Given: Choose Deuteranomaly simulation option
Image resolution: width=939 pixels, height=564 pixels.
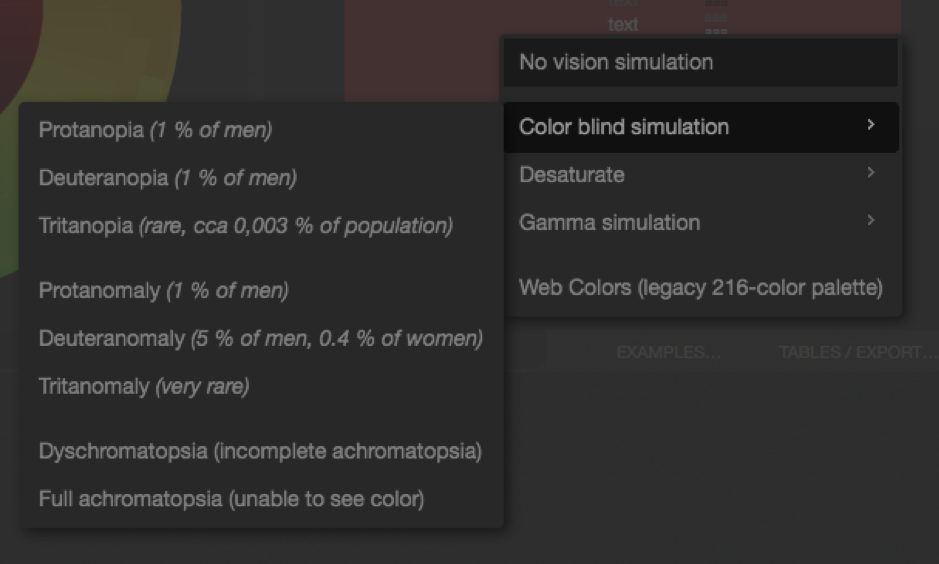Looking at the screenshot, I should [x=260, y=339].
